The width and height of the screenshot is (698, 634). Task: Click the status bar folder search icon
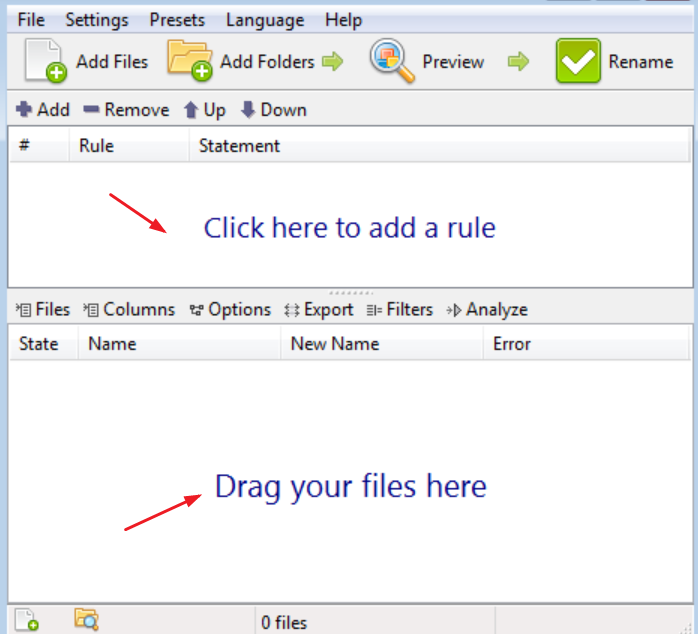pyautogui.click(x=87, y=619)
